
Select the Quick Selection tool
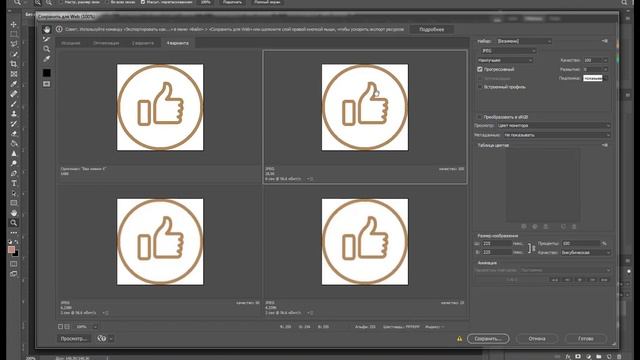[13, 54]
